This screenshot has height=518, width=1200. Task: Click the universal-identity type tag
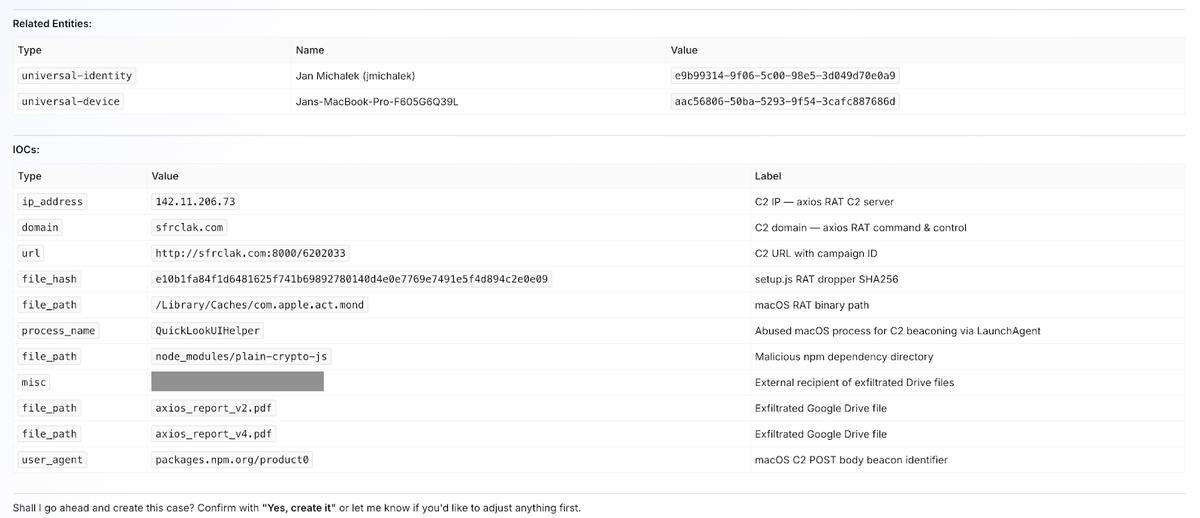click(77, 76)
